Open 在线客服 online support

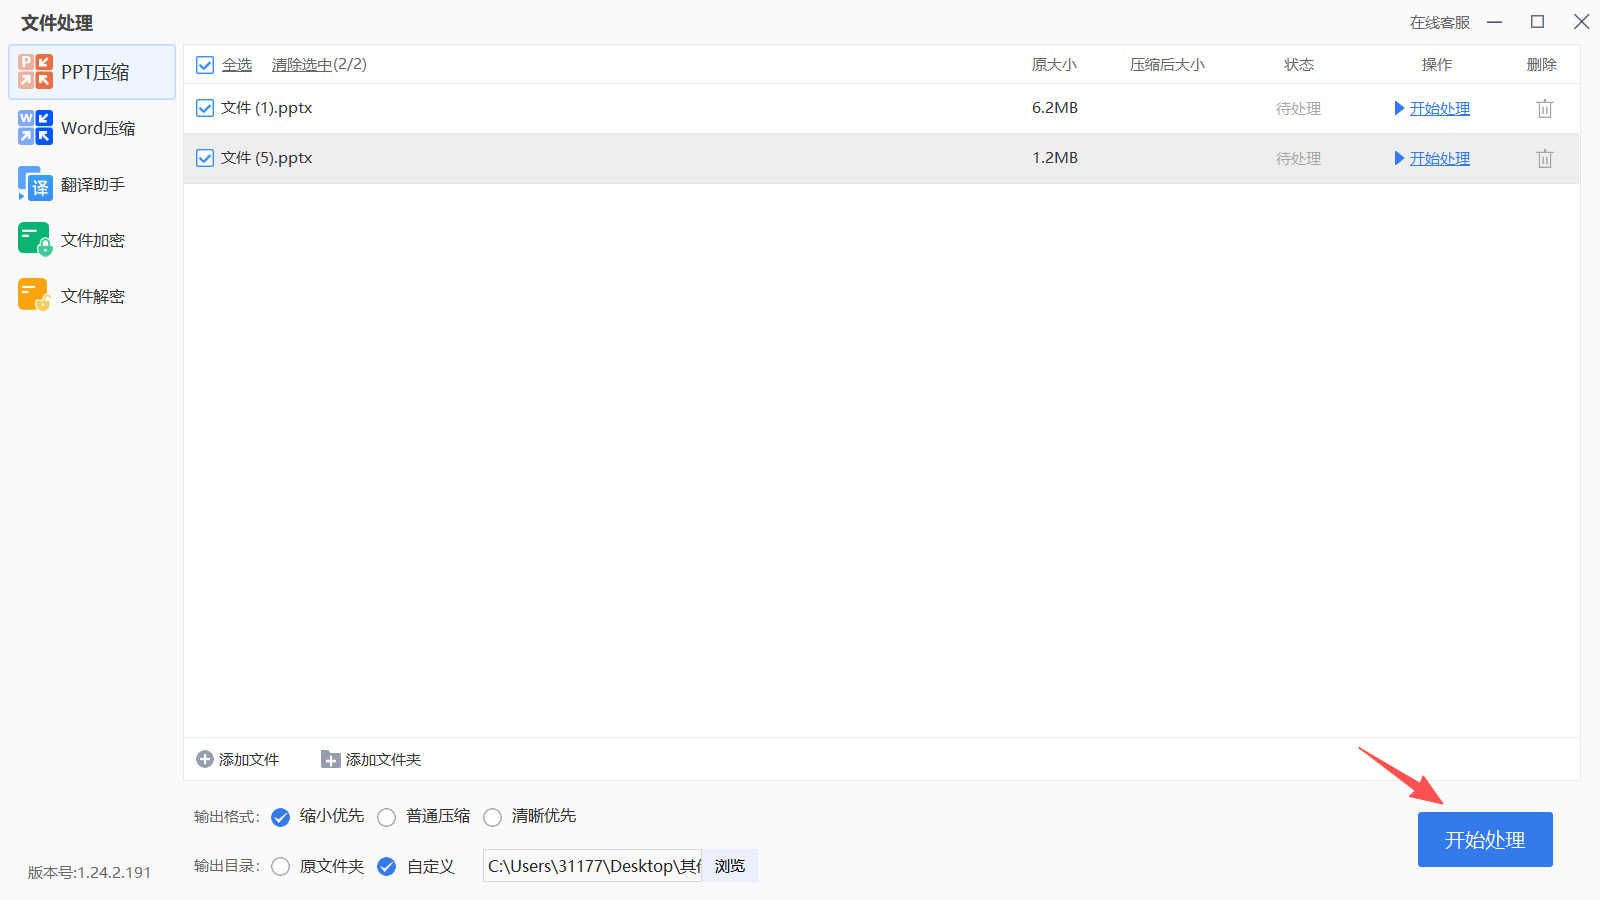(1440, 22)
